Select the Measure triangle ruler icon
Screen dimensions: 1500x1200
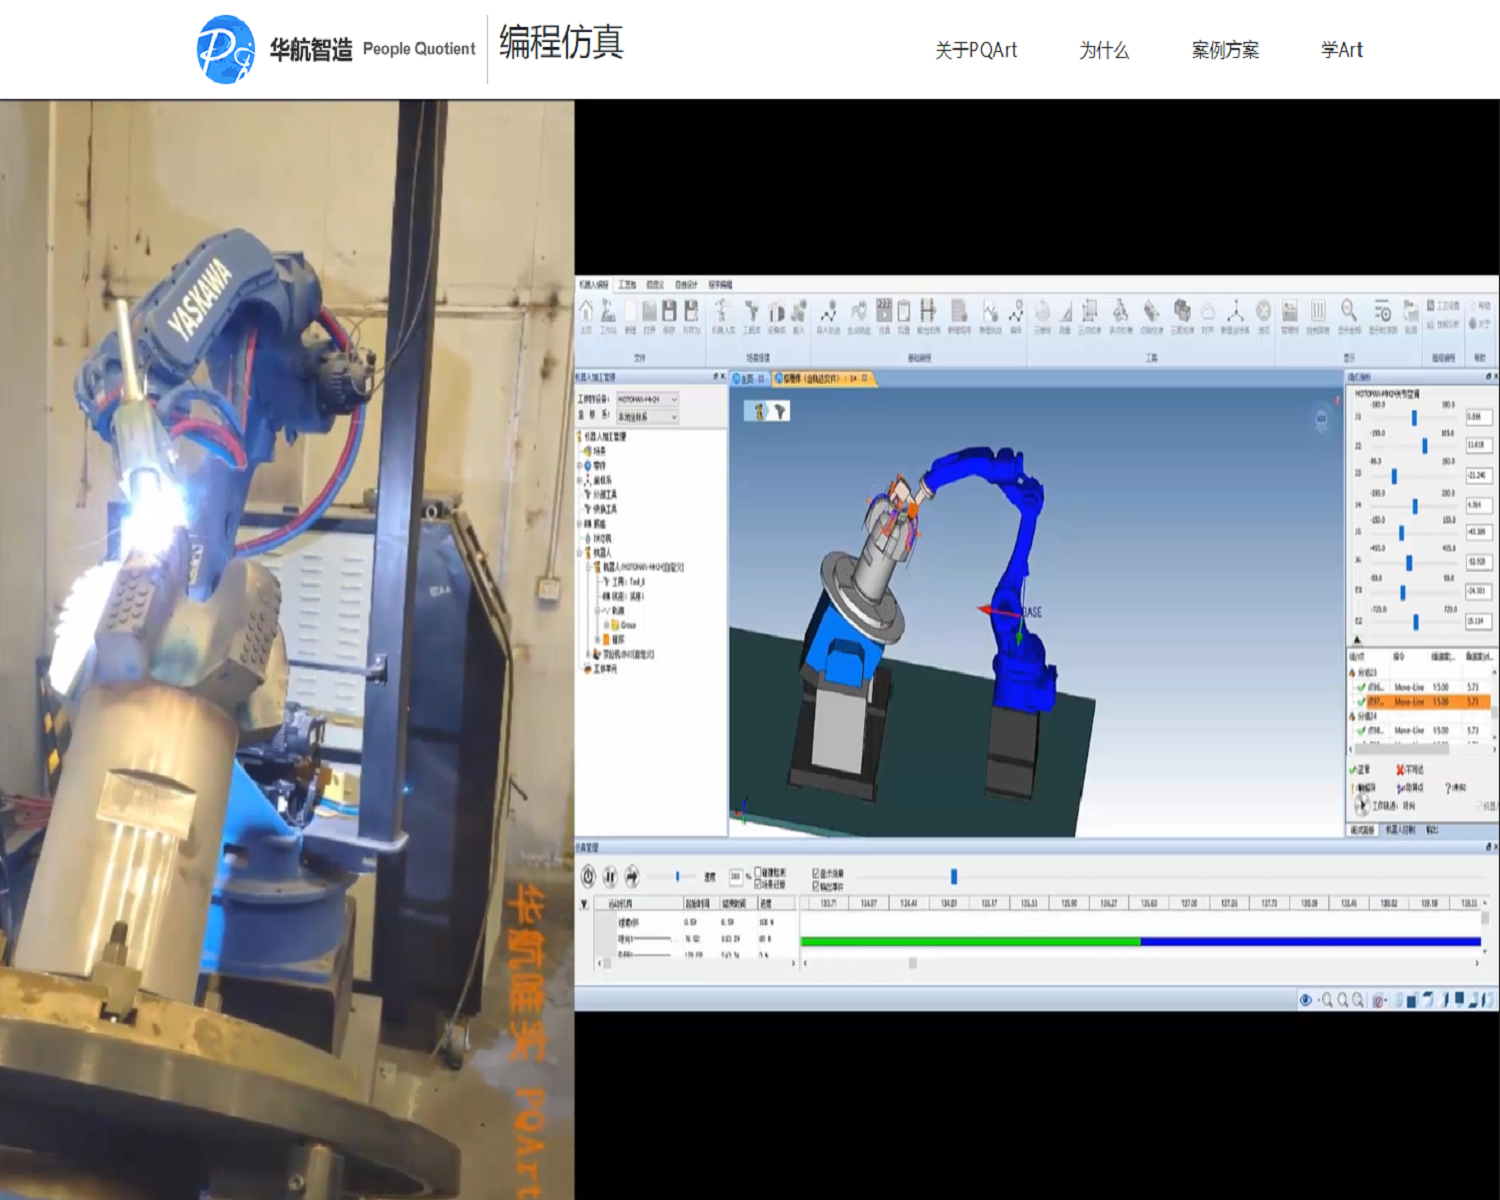(x=1065, y=312)
